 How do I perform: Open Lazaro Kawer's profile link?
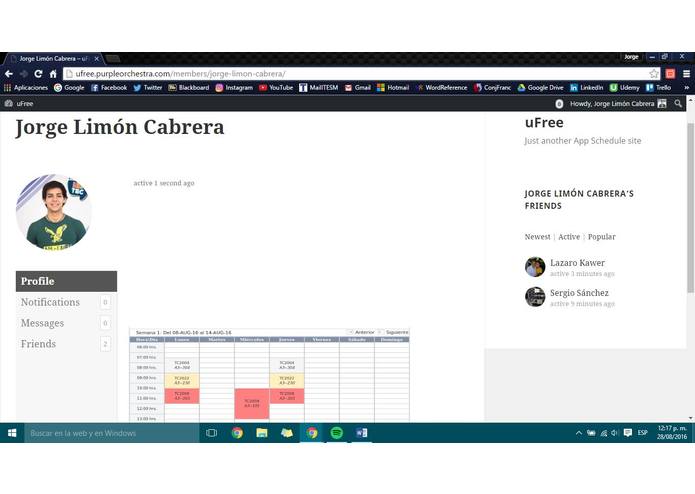click(577, 263)
